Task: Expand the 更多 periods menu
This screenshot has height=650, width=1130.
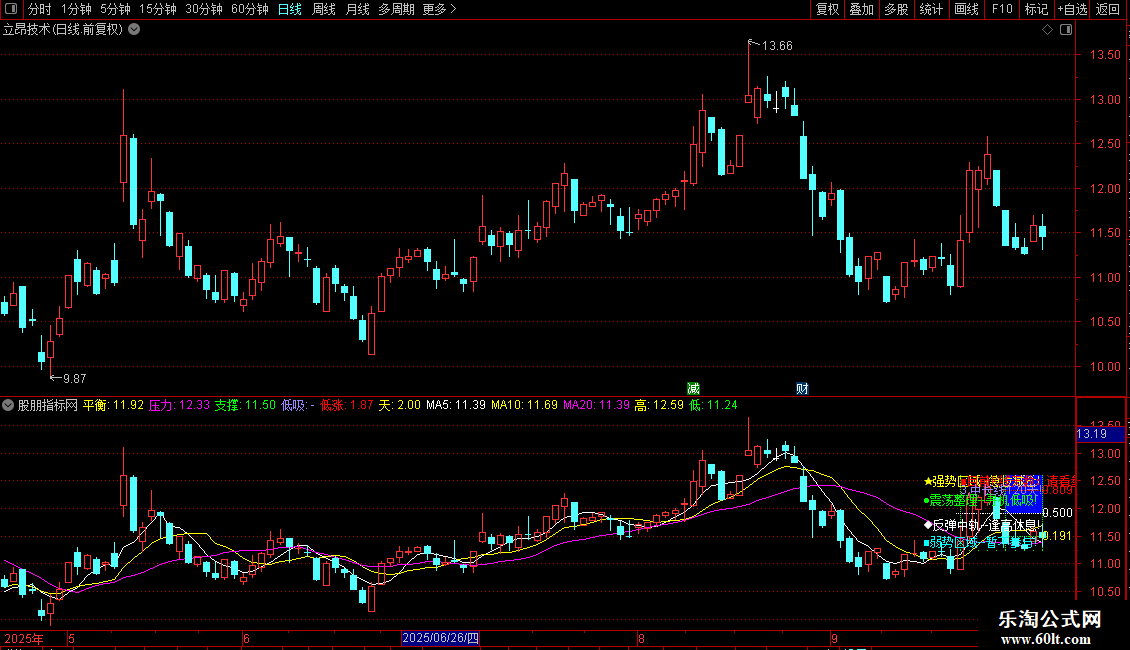Action: [439, 9]
